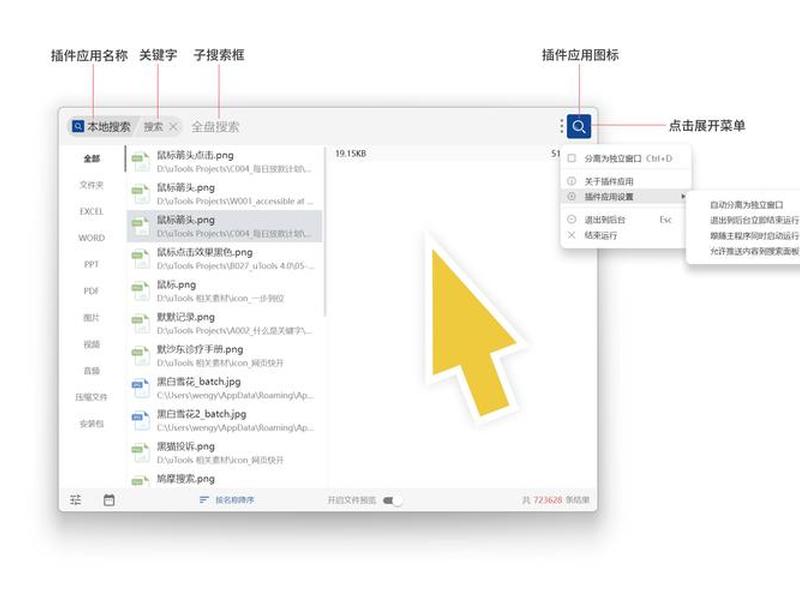This screenshot has width=800, height=600.
Task: Open the calendar date filter icon
Action: pos(109,499)
